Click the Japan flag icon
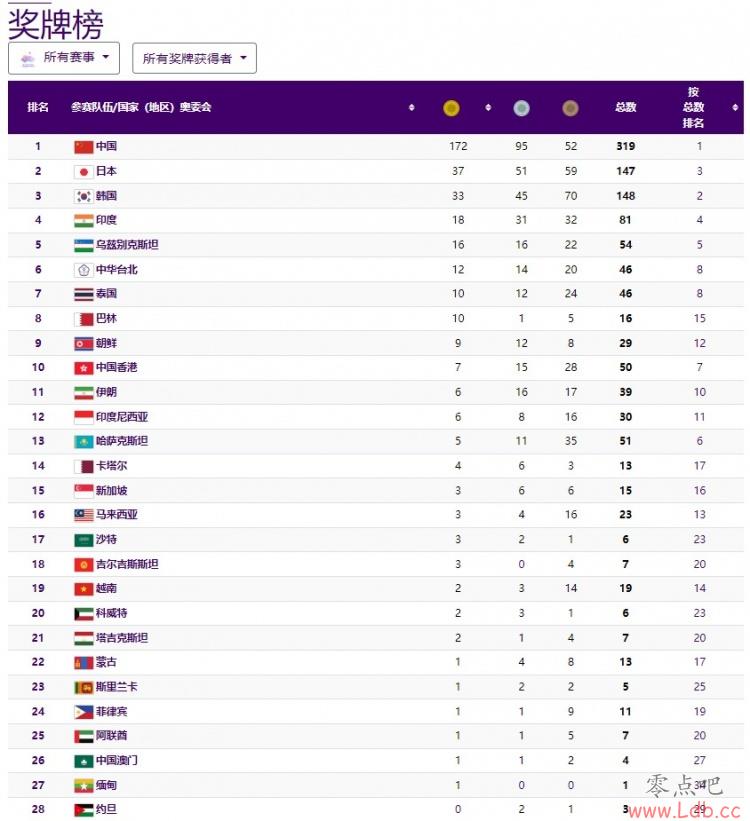This screenshot has width=750, height=821. (x=84, y=172)
